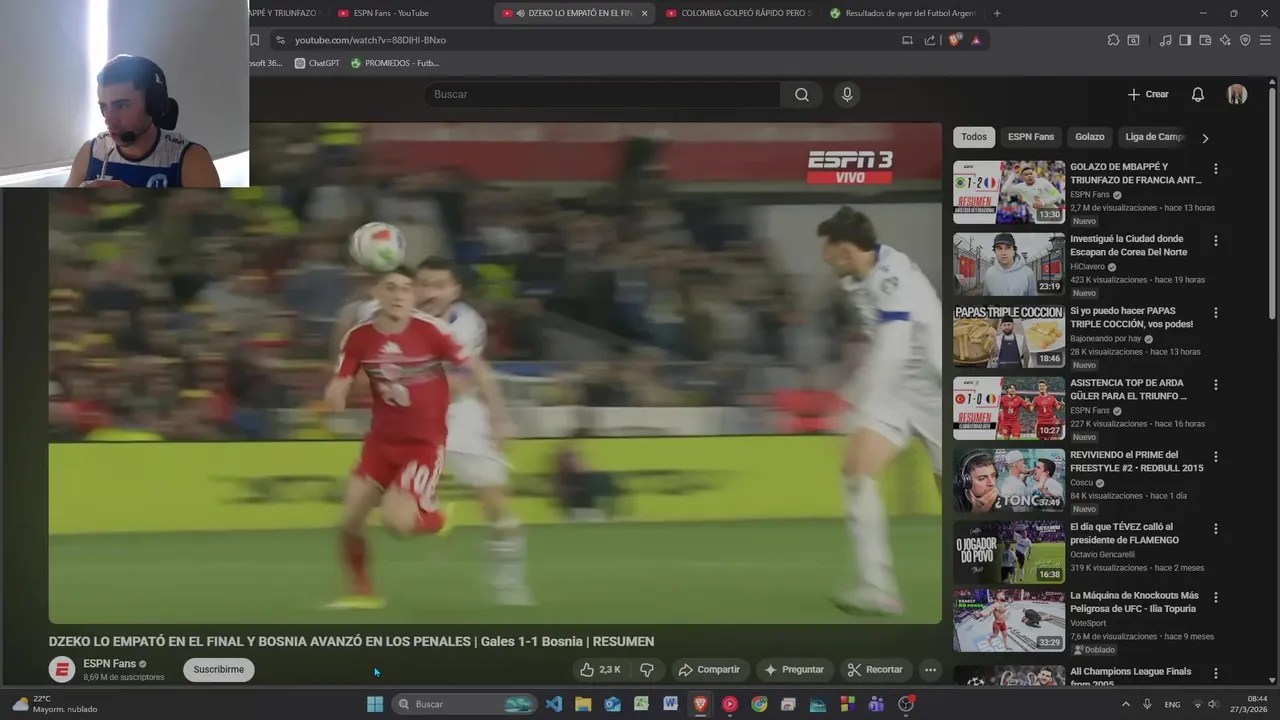Click the browser address bar URL
This screenshot has width=1280, height=720.
click(370, 40)
